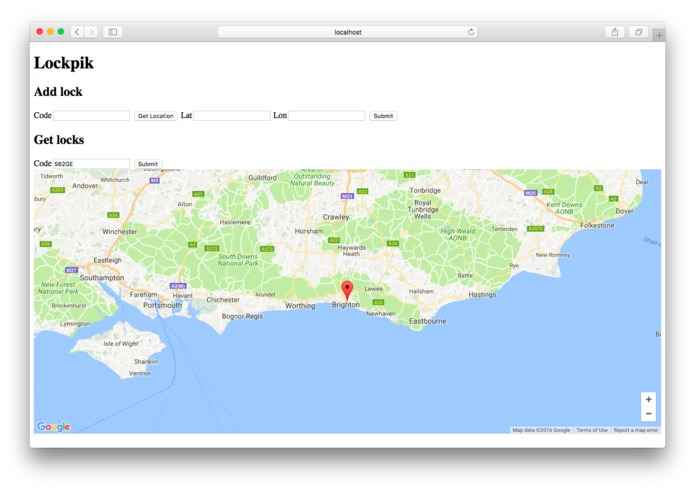Screen dimensions: 695x494
Task: Click the Dover label on map
Action: pyautogui.click(x=624, y=211)
